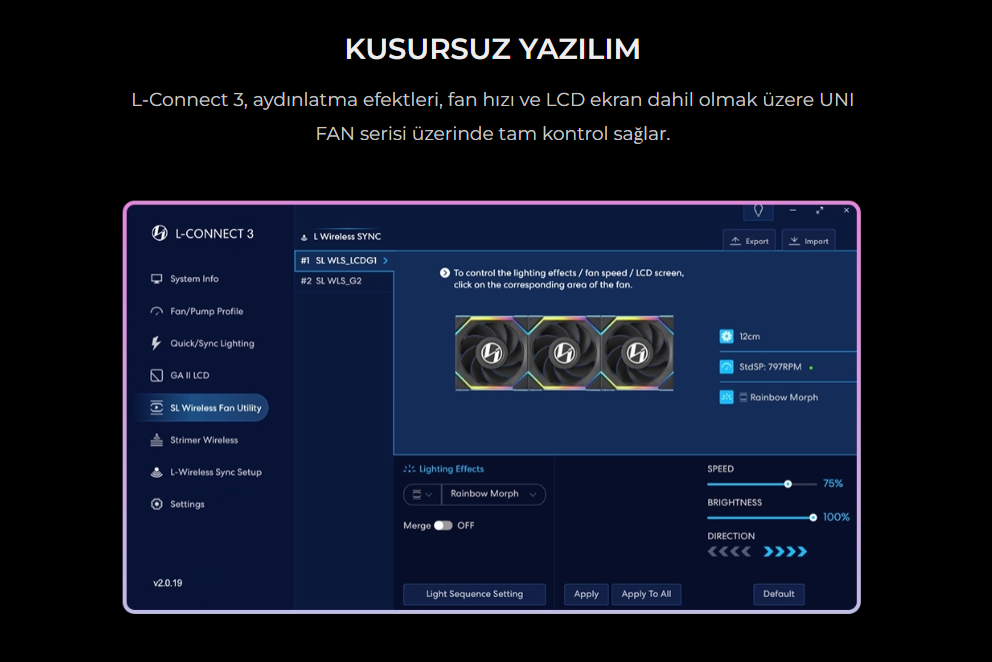Click the System Info monitor icon
The image size is (992, 662).
point(156,278)
